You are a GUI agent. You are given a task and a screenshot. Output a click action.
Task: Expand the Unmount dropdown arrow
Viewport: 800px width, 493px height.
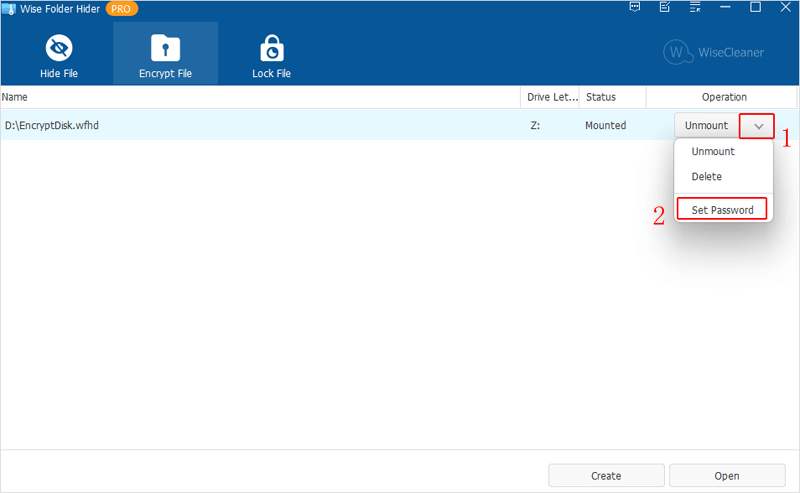(x=758, y=126)
